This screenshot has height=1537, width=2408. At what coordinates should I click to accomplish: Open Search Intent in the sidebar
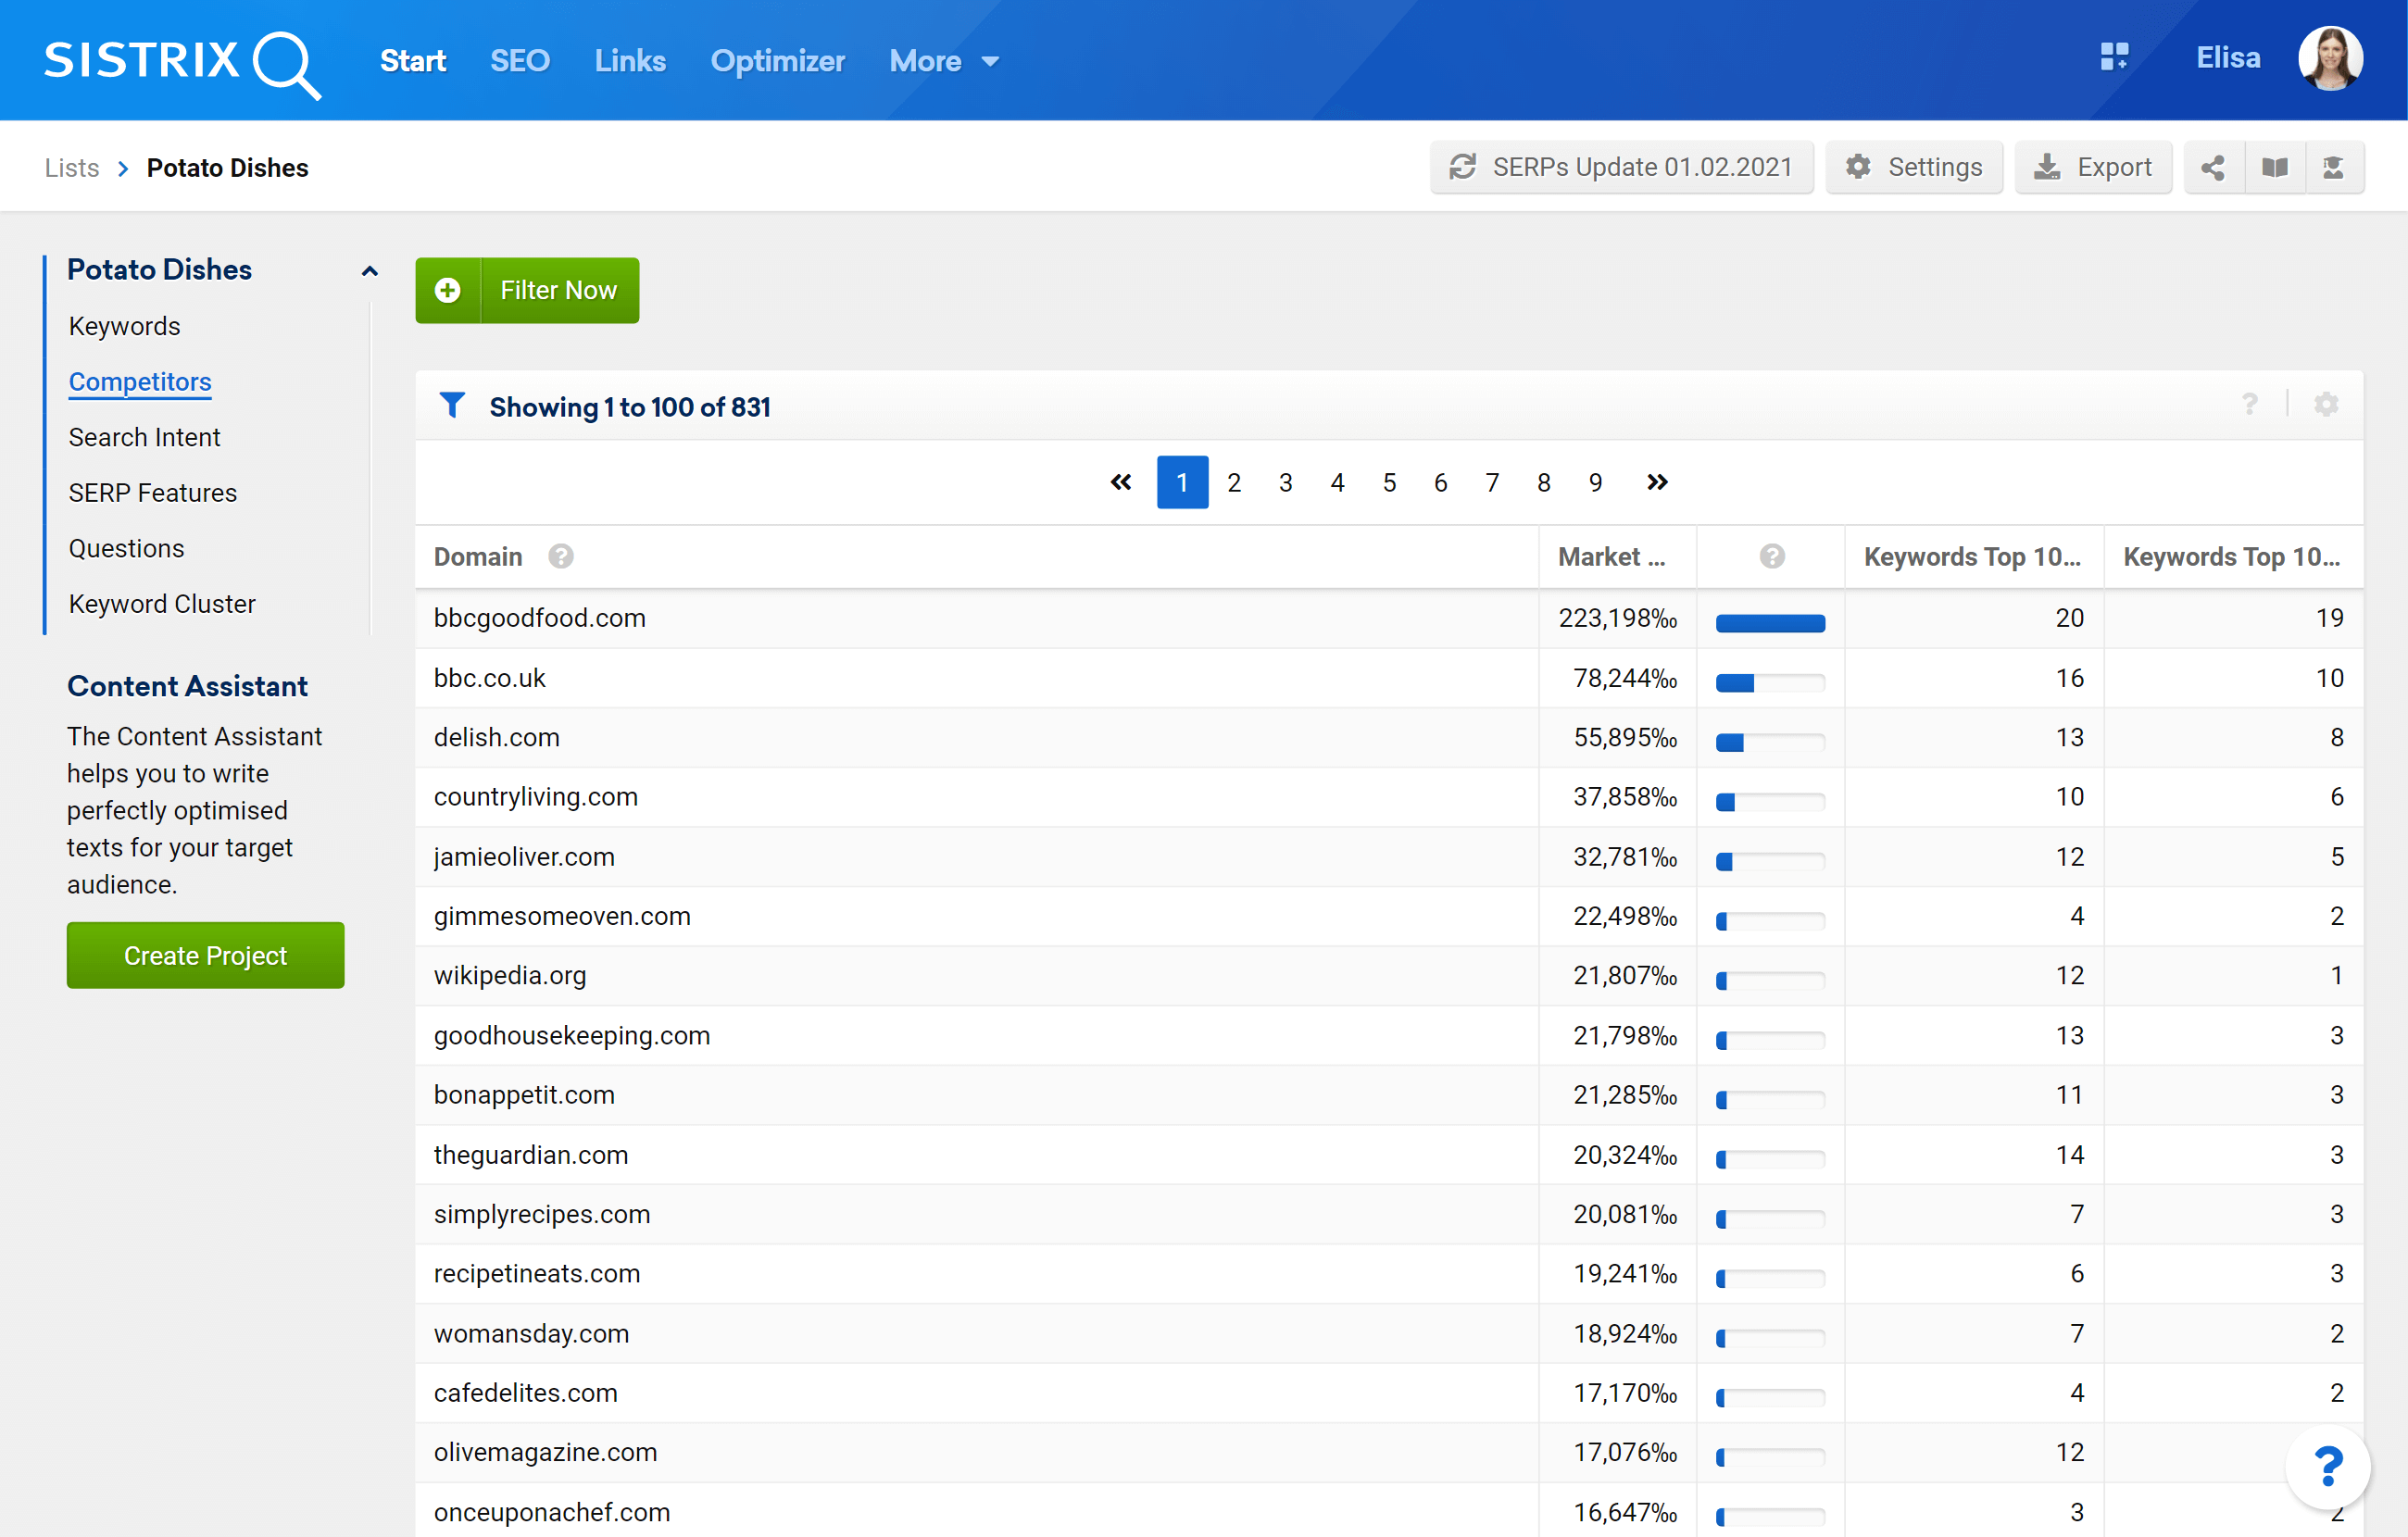[x=145, y=437]
